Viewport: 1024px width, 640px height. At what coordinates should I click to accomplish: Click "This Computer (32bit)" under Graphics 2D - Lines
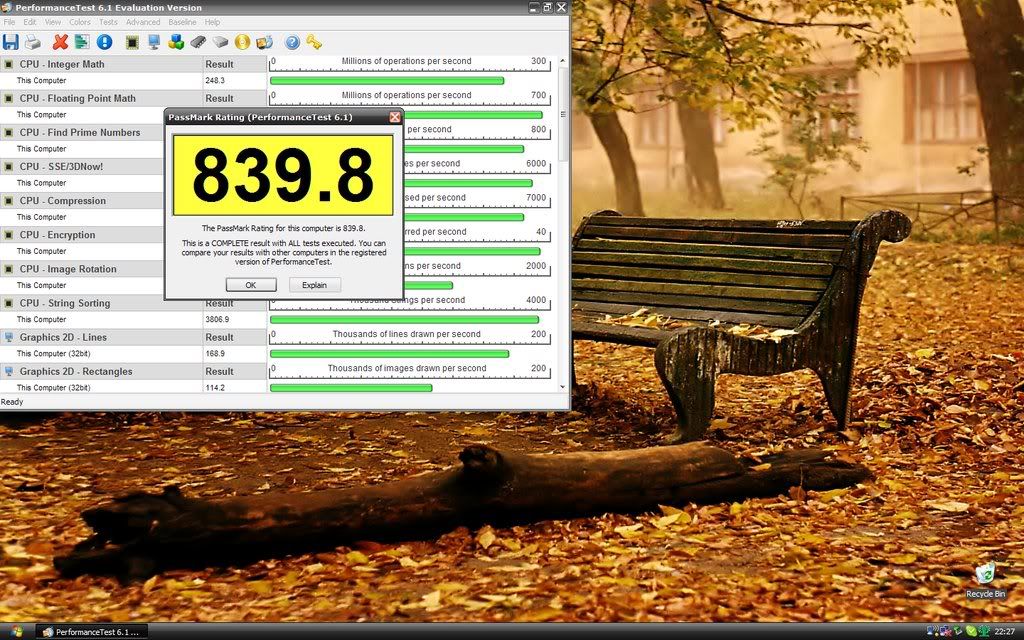(54, 353)
